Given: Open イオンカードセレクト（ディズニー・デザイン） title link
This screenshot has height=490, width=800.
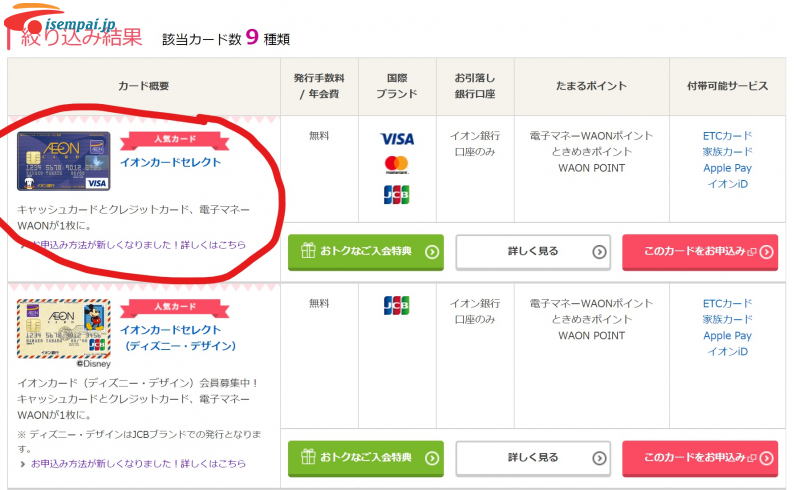Looking at the screenshot, I should (x=178, y=338).
